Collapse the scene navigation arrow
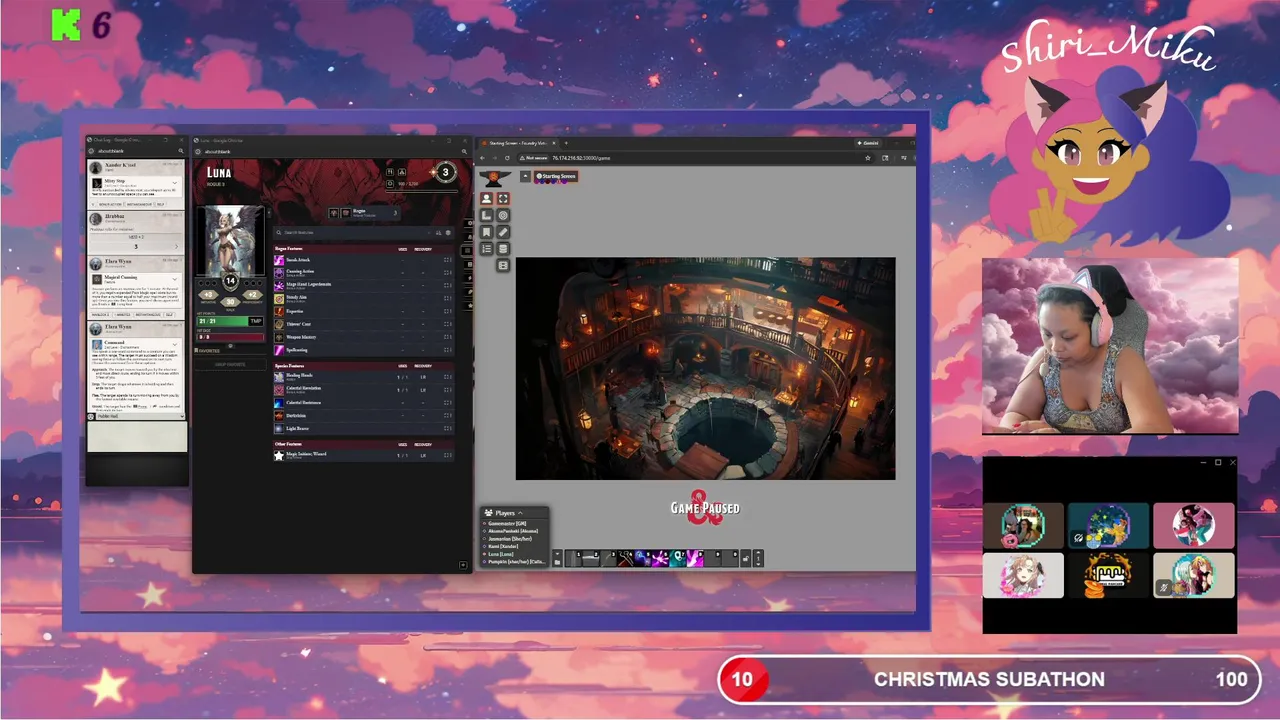Screen dimensions: 1280x720 coord(525,176)
